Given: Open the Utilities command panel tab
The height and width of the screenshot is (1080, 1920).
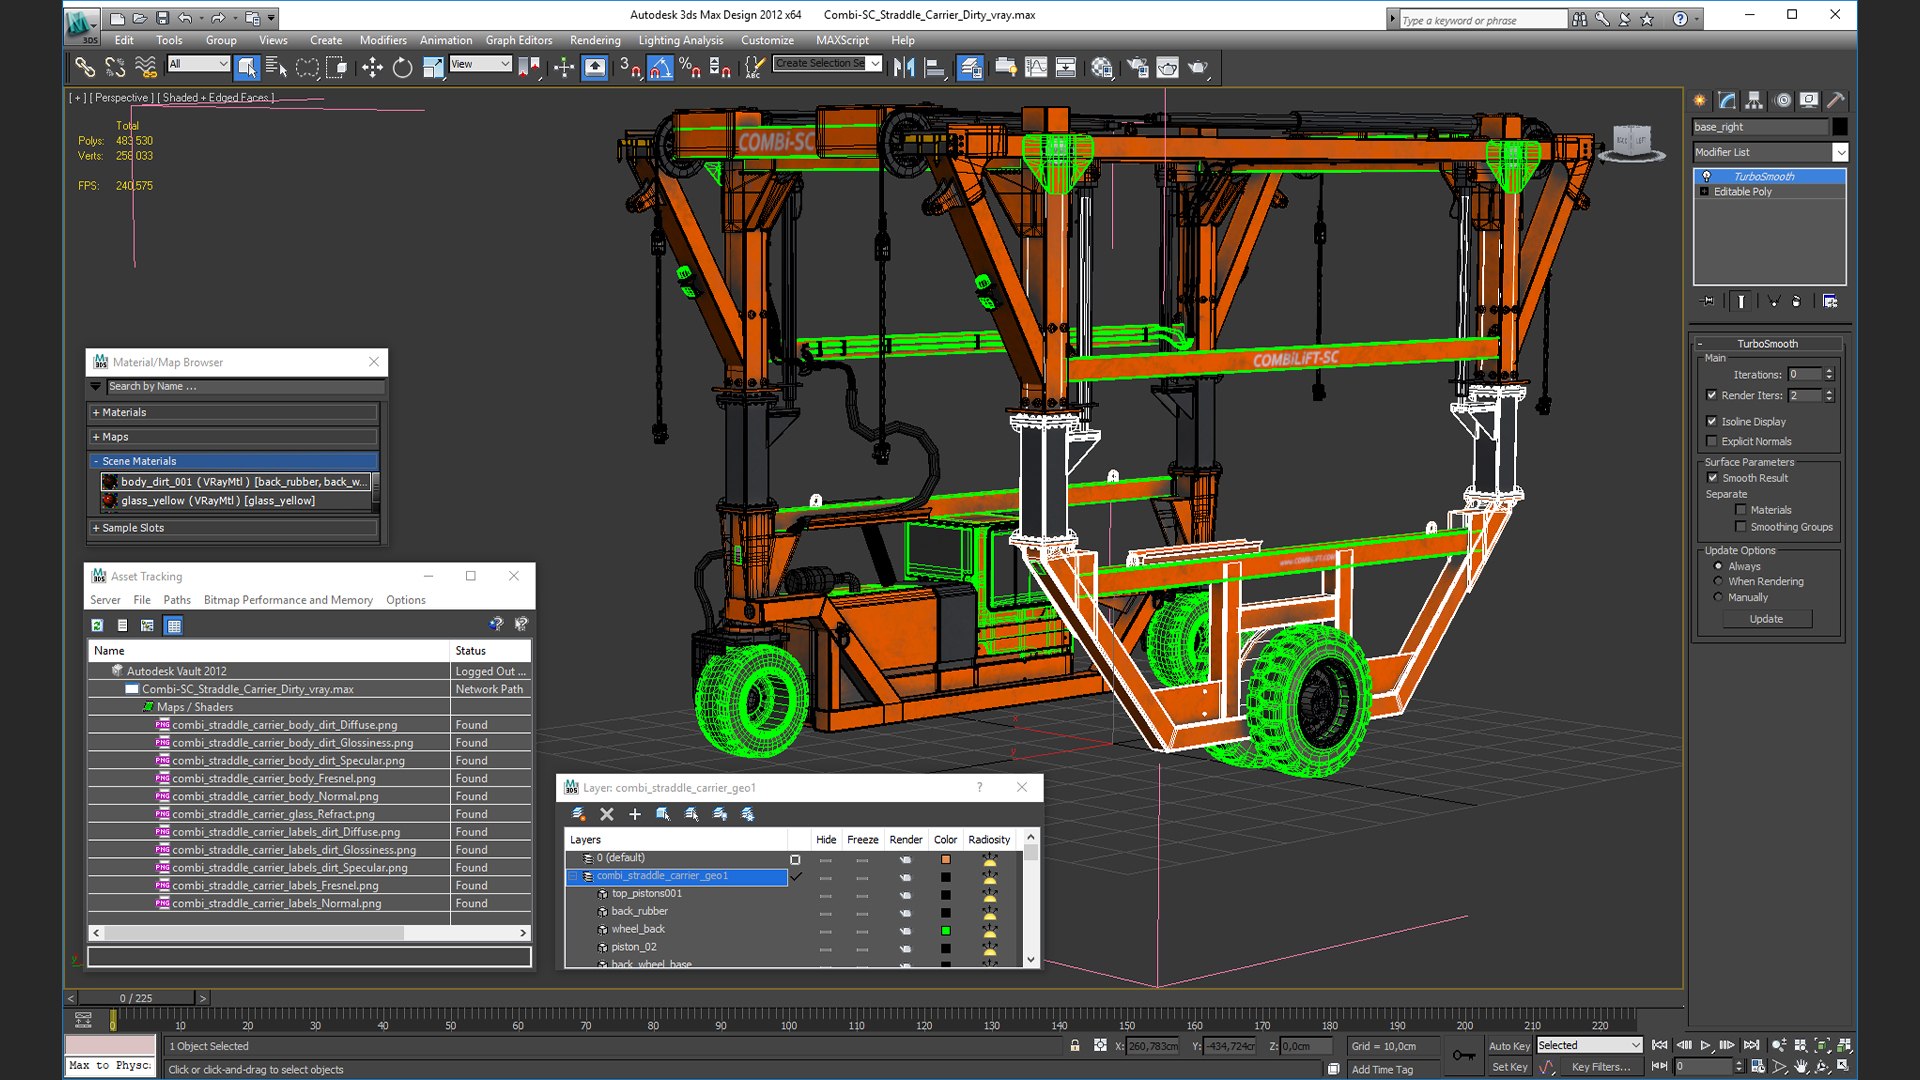Looking at the screenshot, I should pos(1836,100).
